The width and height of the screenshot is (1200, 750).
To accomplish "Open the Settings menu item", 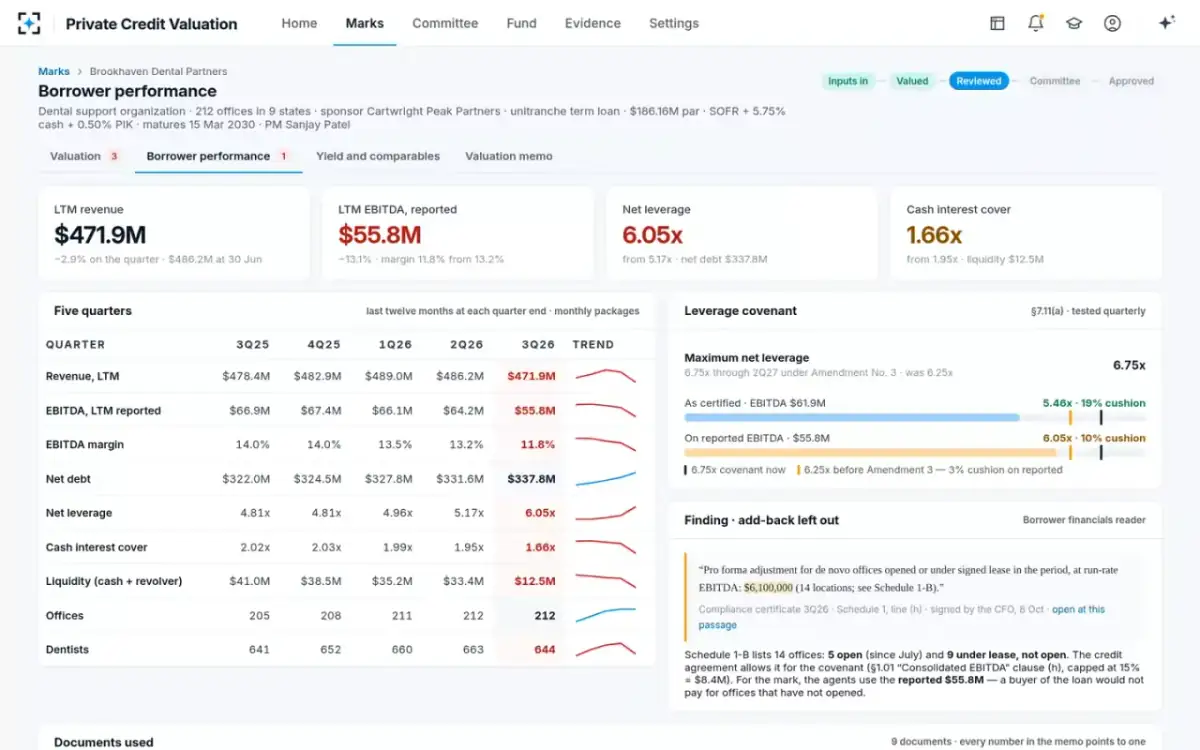I will pos(674,23).
